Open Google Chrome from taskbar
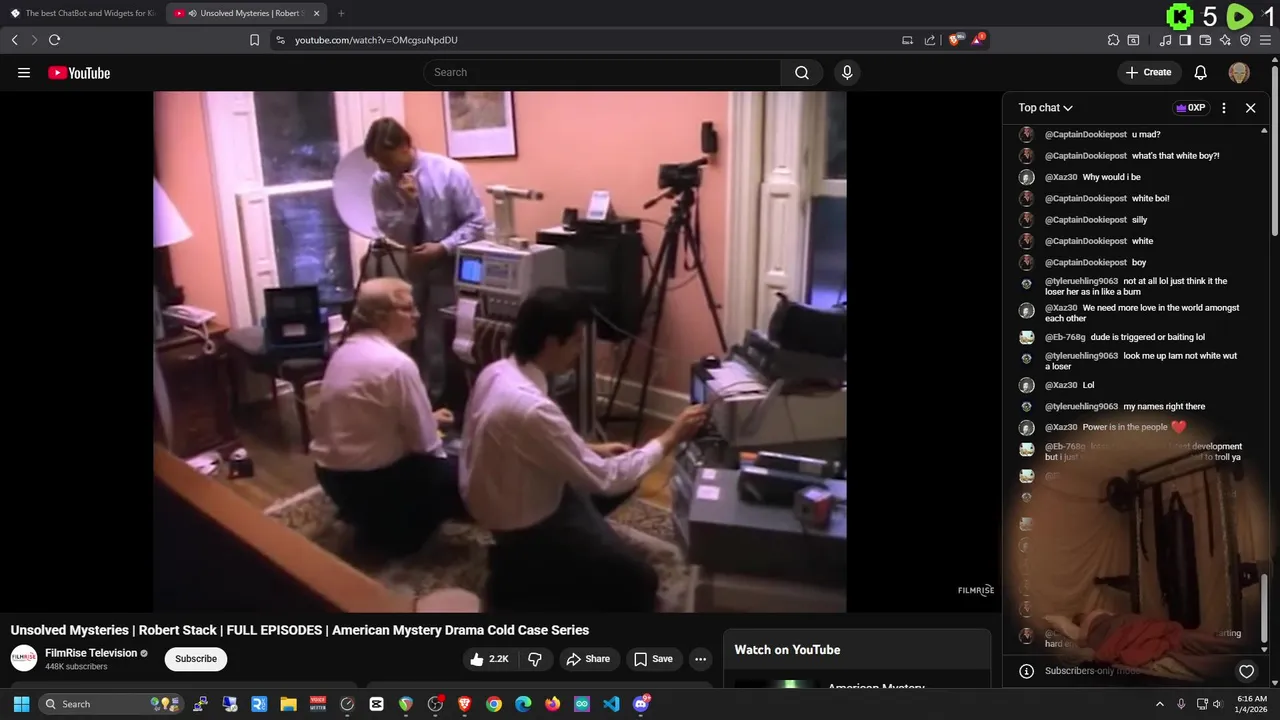Image resolution: width=1280 pixels, height=720 pixels. 494,704
